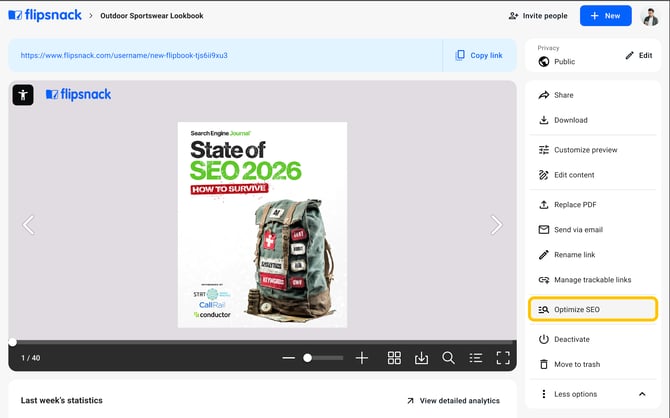Choose Edit content
Screen dimensions: 670x418
(x=592, y=175)
